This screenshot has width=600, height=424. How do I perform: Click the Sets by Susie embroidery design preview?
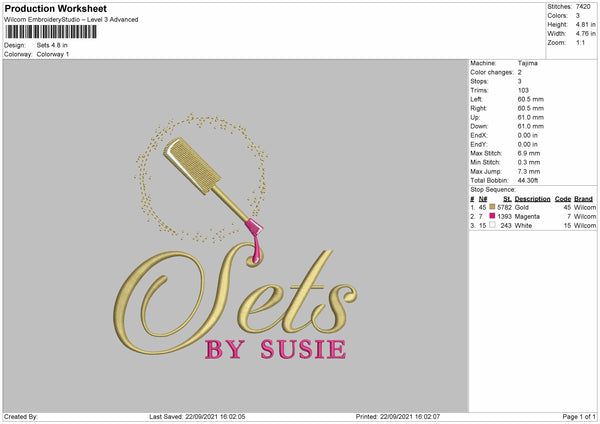click(x=236, y=236)
